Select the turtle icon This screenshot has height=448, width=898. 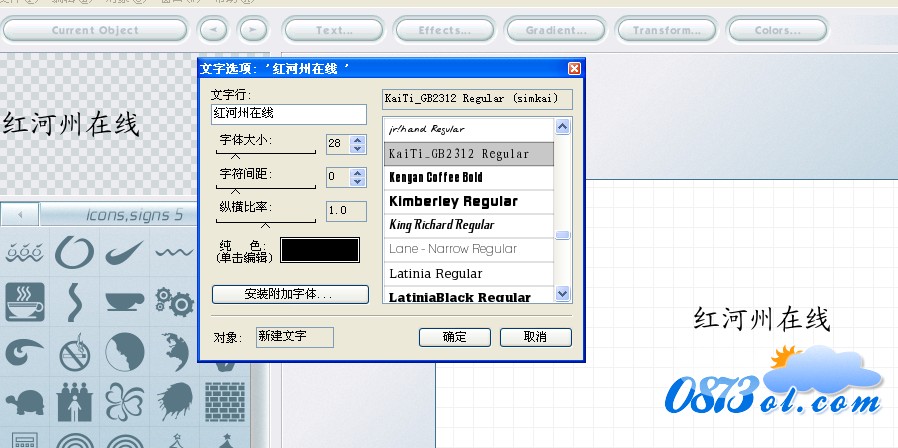click(25, 402)
